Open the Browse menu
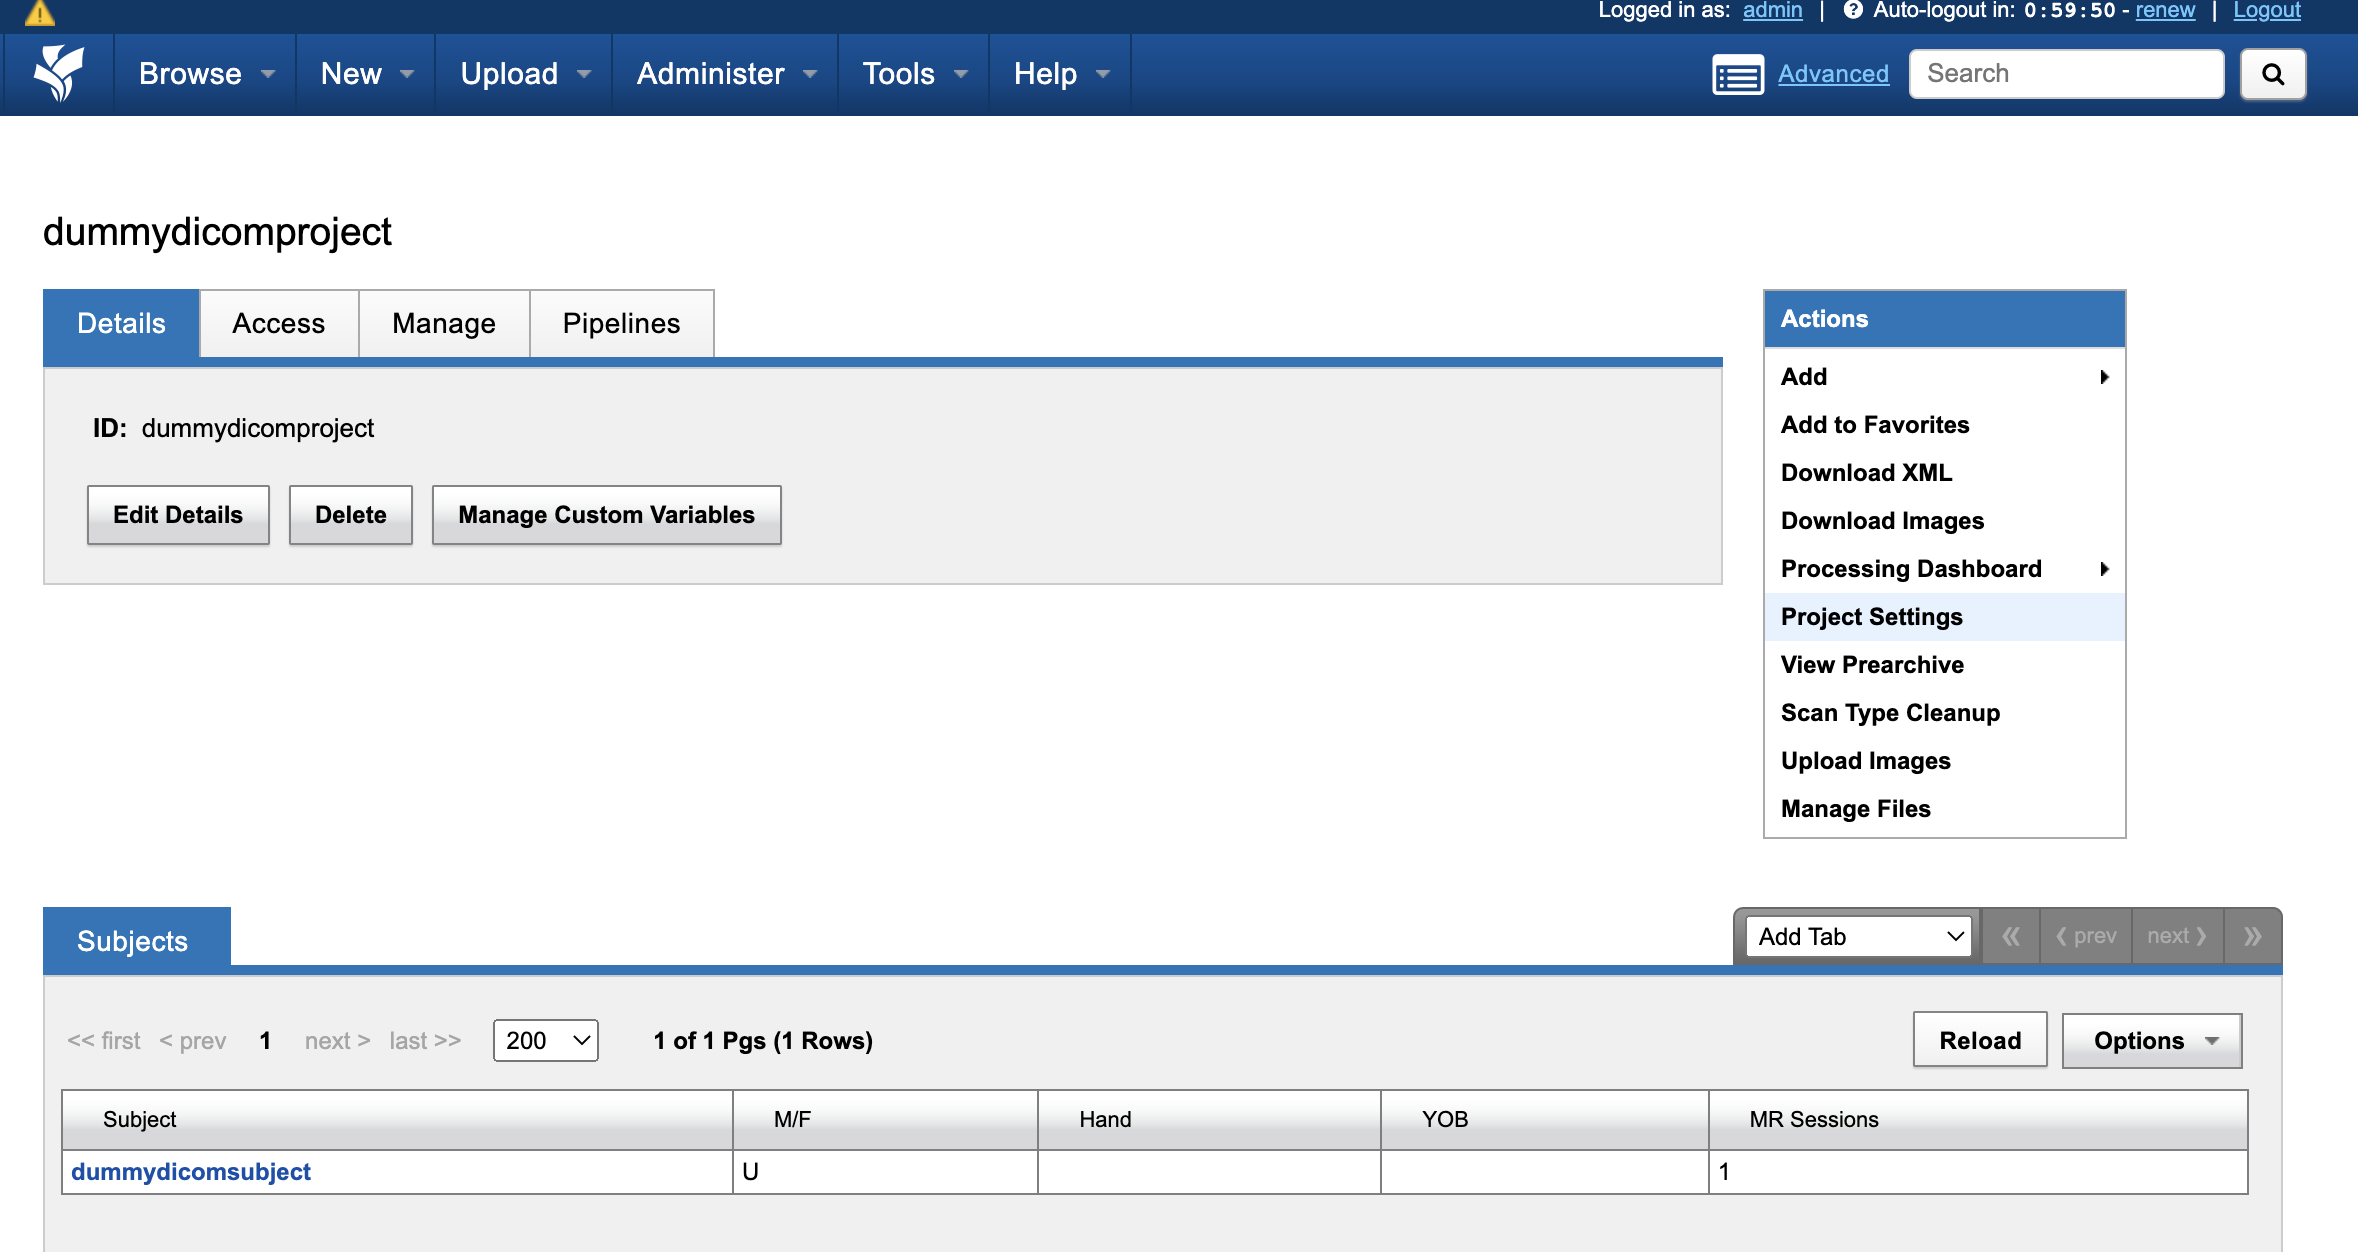The width and height of the screenshot is (2358, 1252). click(x=206, y=74)
